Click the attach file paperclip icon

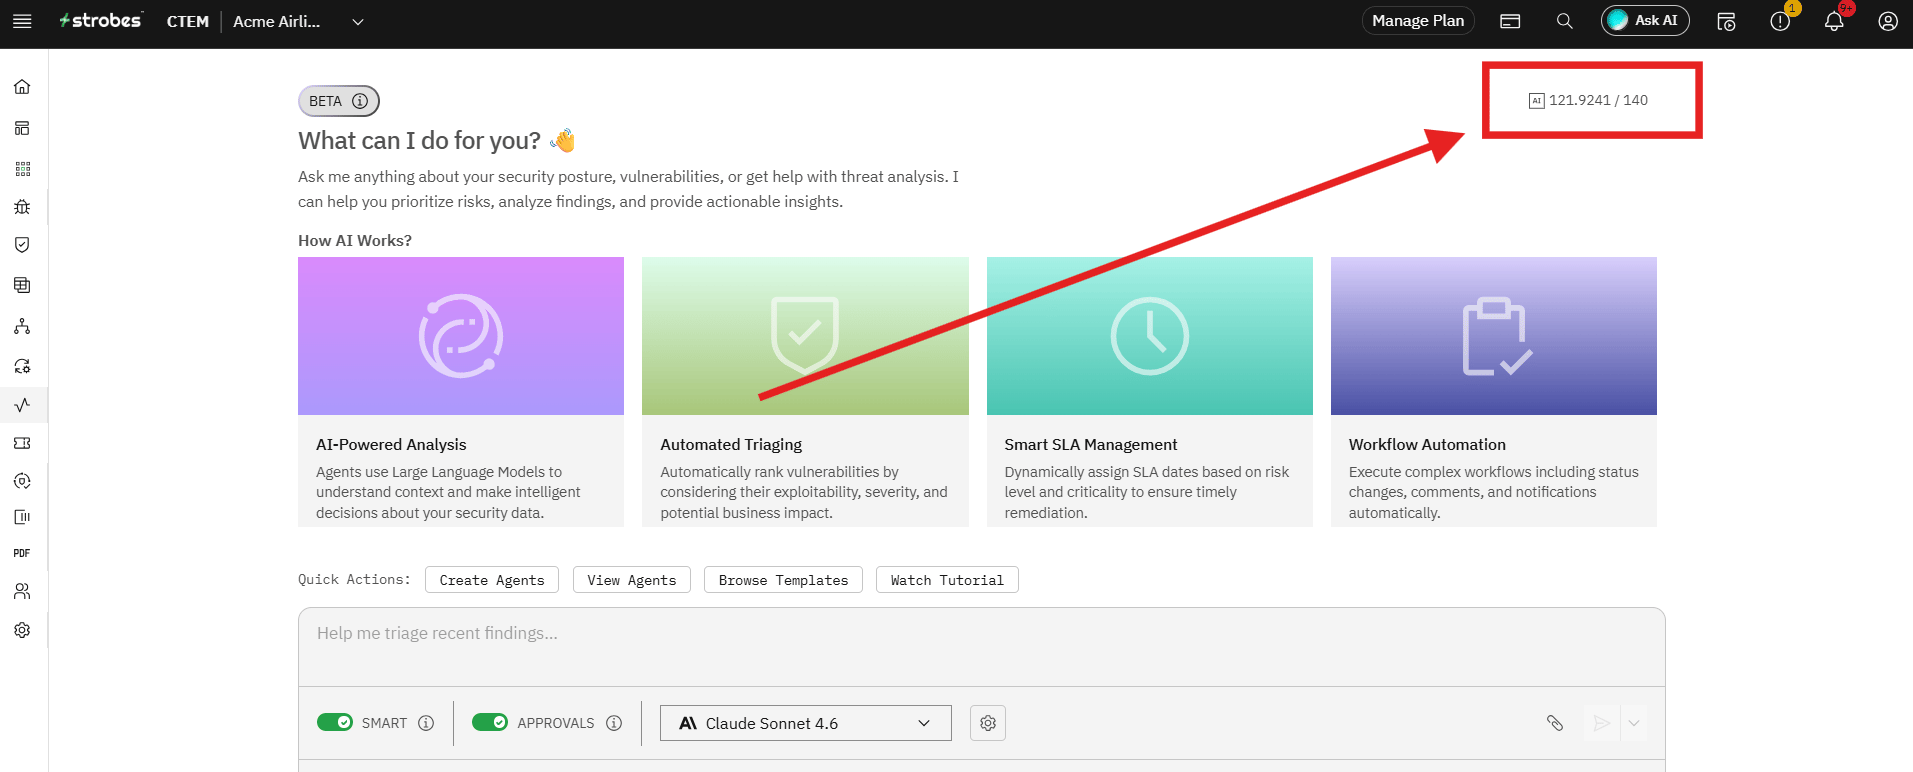[1555, 723]
